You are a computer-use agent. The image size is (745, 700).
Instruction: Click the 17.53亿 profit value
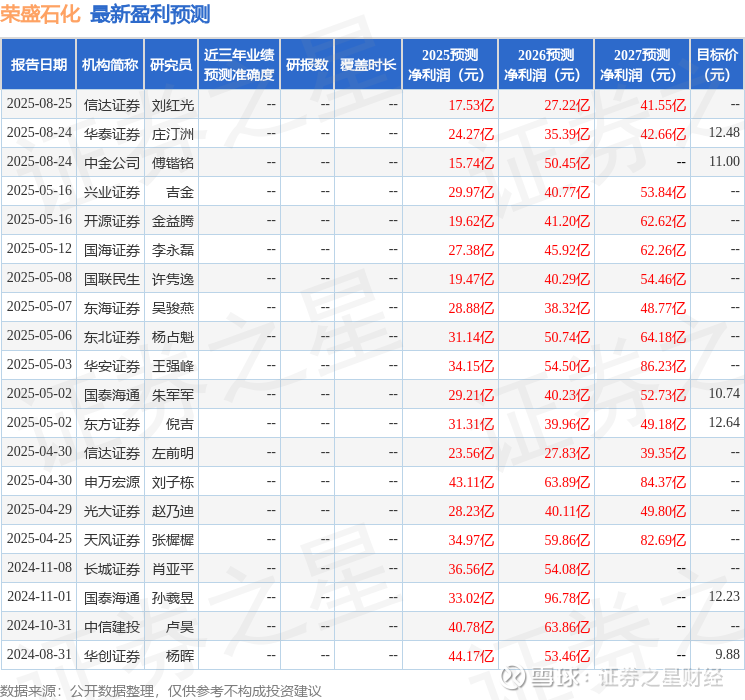pos(471,105)
